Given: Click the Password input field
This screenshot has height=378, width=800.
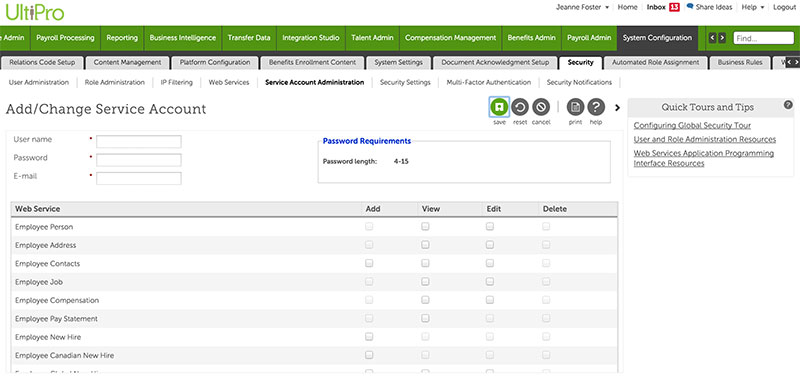Looking at the screenshot, I should pyautogui.click(x=139, y=160).
